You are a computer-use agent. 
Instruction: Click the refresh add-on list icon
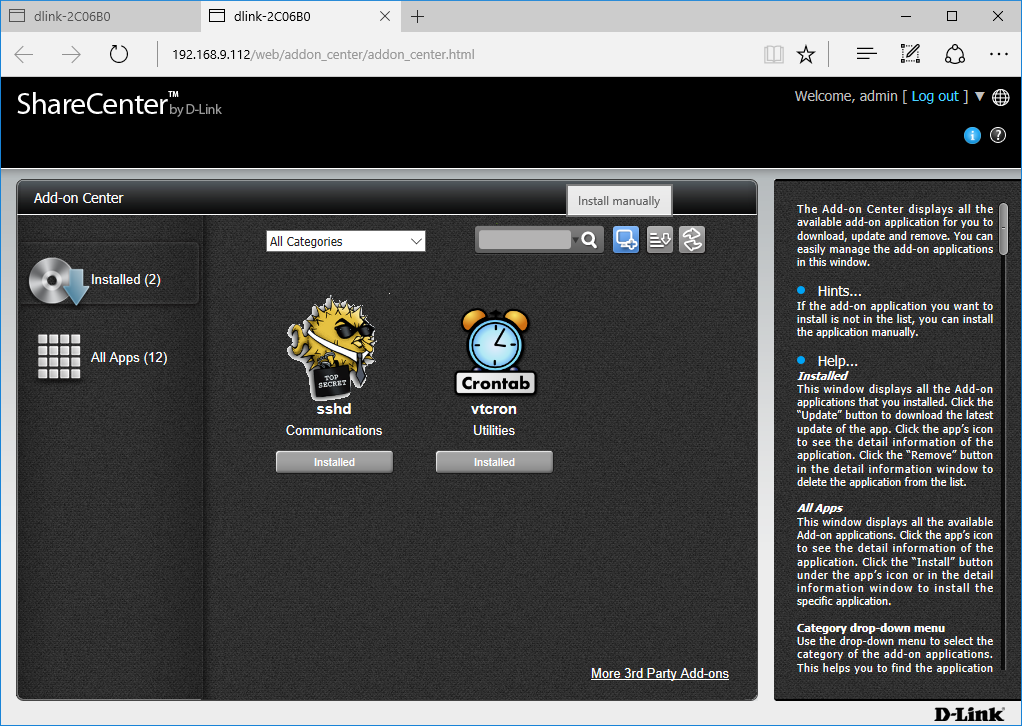coord(692,240)
